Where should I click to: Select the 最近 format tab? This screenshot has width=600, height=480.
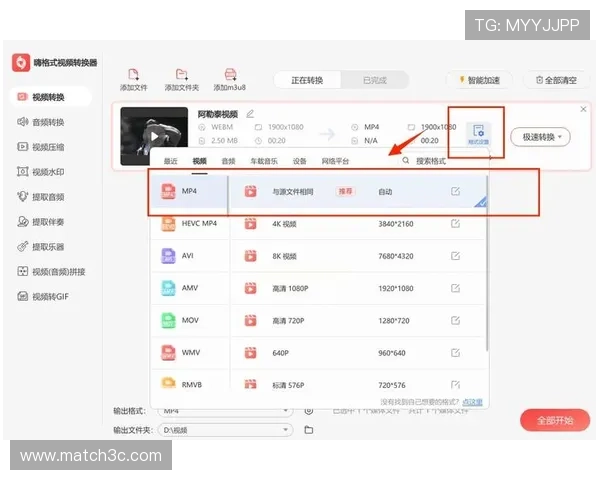coord(170,161)
